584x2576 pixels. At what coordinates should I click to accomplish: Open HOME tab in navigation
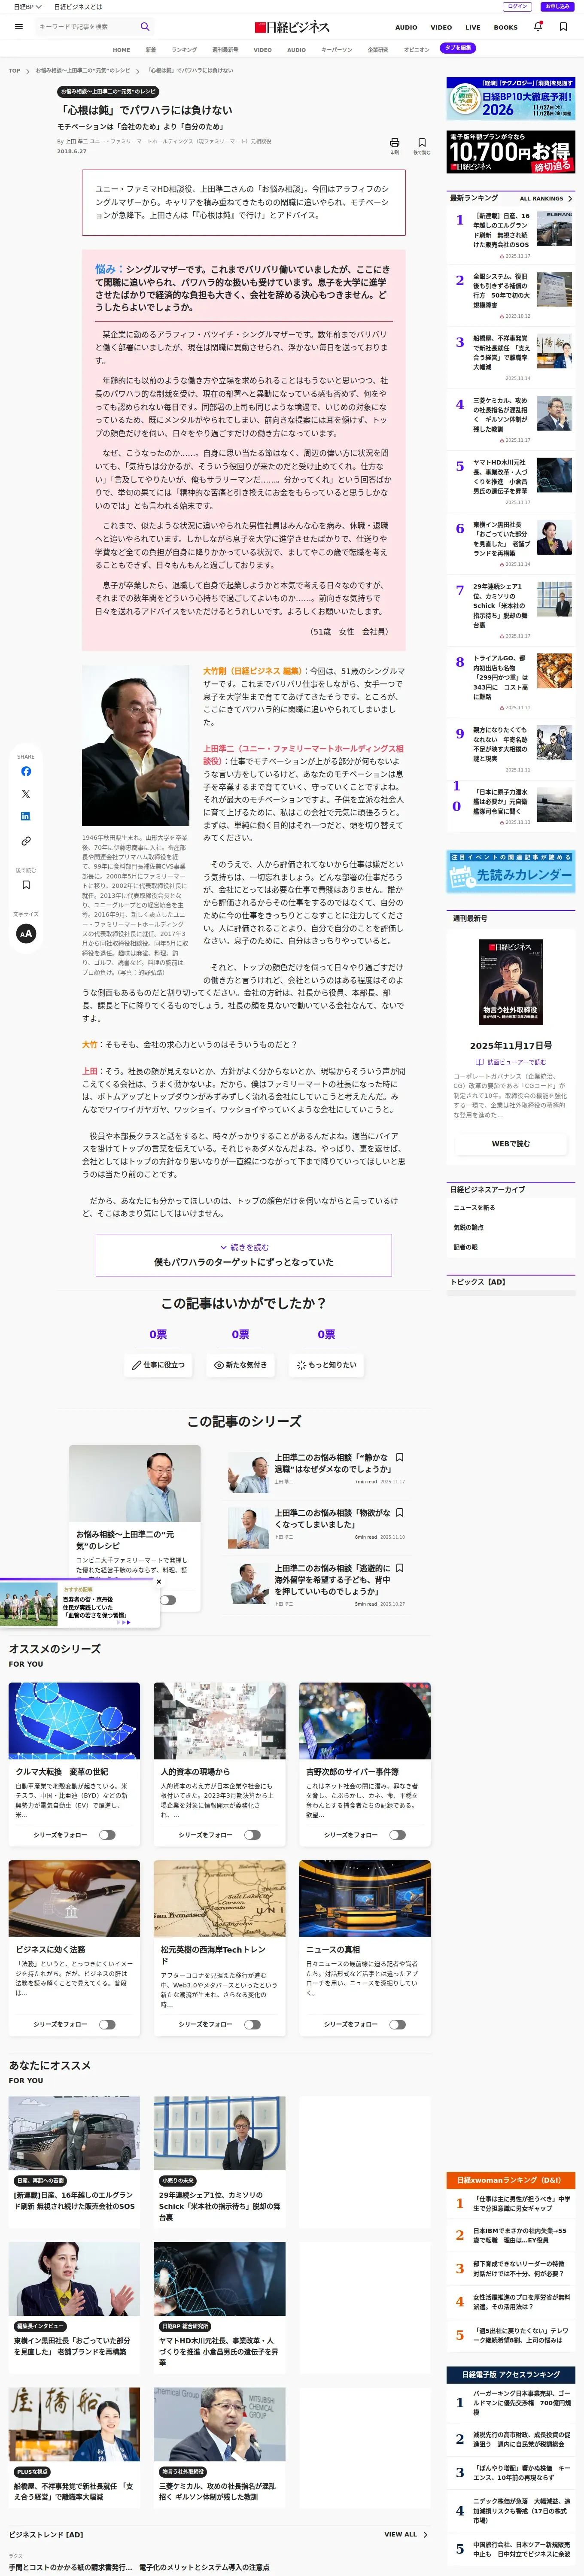point(121,49)
